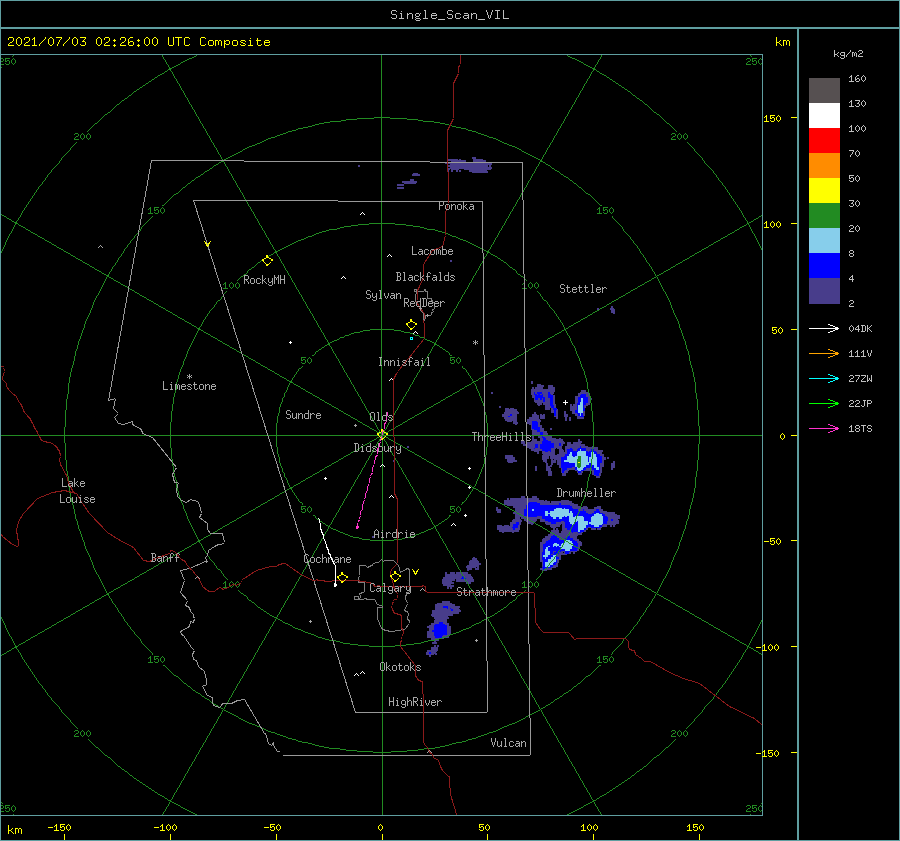
Task: Click the Vulcan label
Action: click(508, 743)
